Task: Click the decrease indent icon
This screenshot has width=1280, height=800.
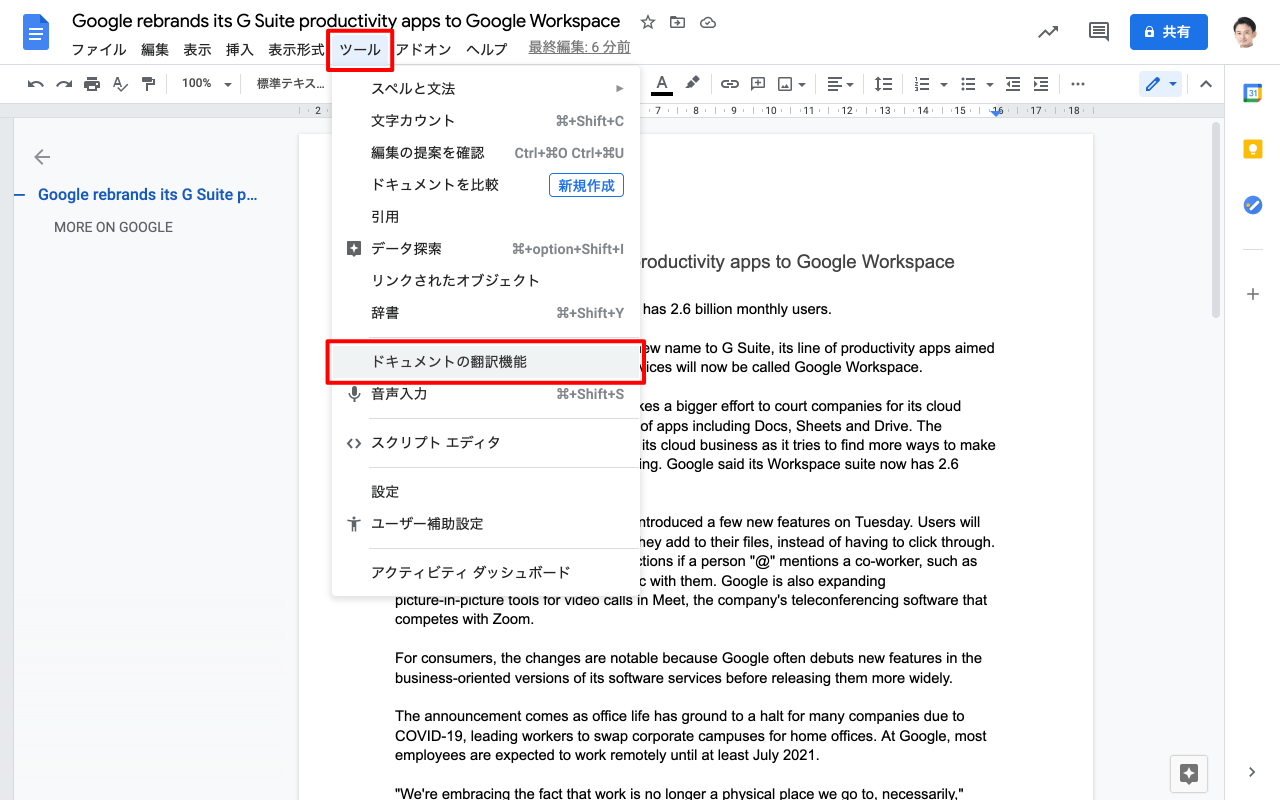Action: (1013, 84)
